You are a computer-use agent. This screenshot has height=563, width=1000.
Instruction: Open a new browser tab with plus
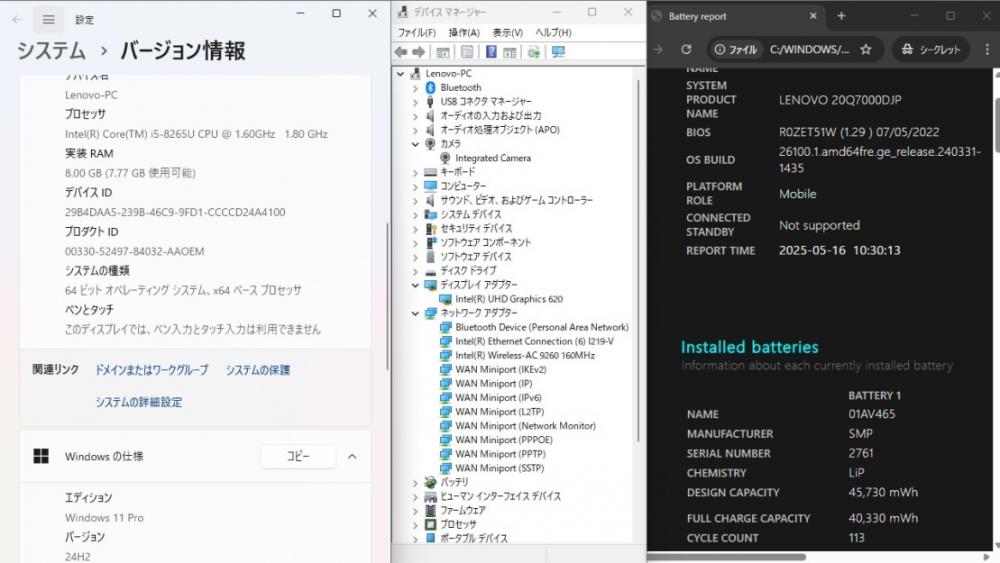coord(841,16)
